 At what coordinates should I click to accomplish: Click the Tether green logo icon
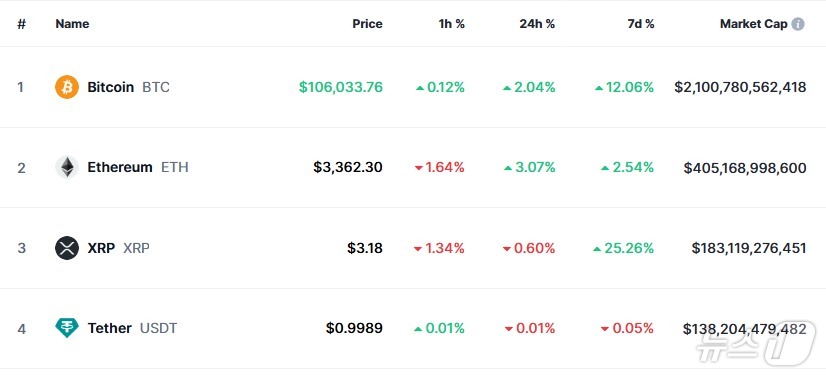point(67,328)
